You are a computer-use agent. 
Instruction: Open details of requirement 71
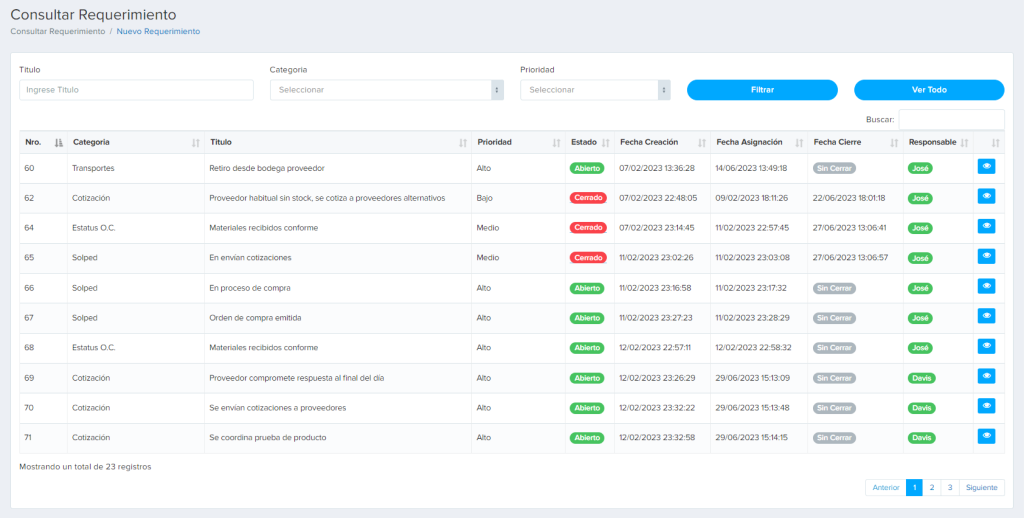pyautogui.click(x=986, y=436)
